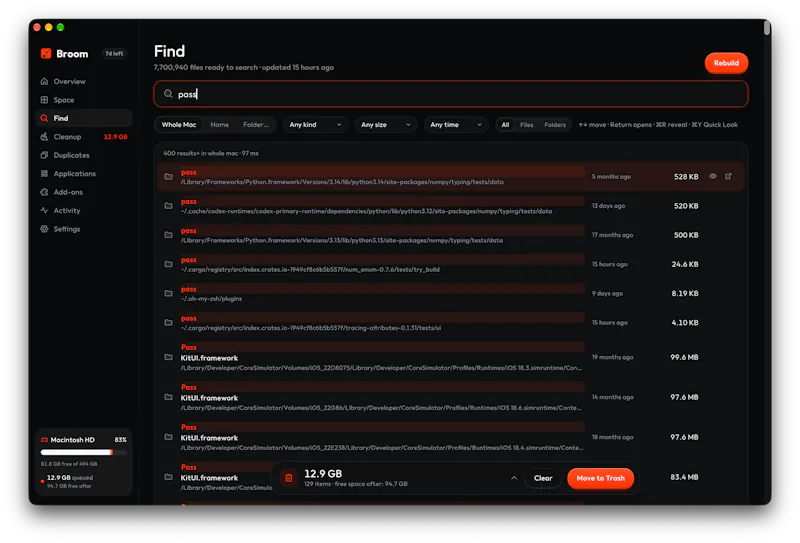Click the folder icon of the 520 KB result
The image size is (800, 543).
[x=168, y=206]
